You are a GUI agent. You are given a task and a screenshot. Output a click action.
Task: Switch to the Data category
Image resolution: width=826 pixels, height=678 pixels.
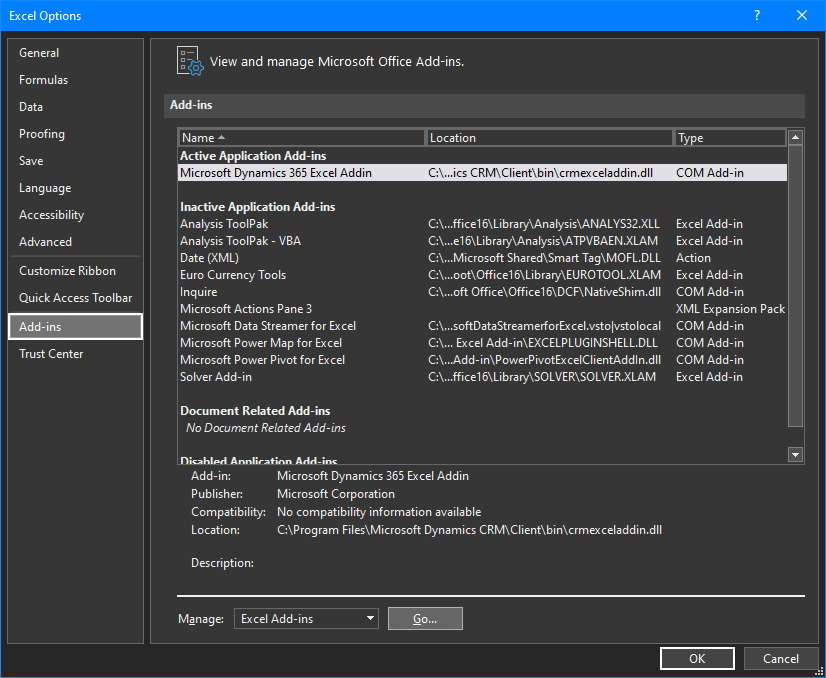pyautogui.click(x=75, y=107)
